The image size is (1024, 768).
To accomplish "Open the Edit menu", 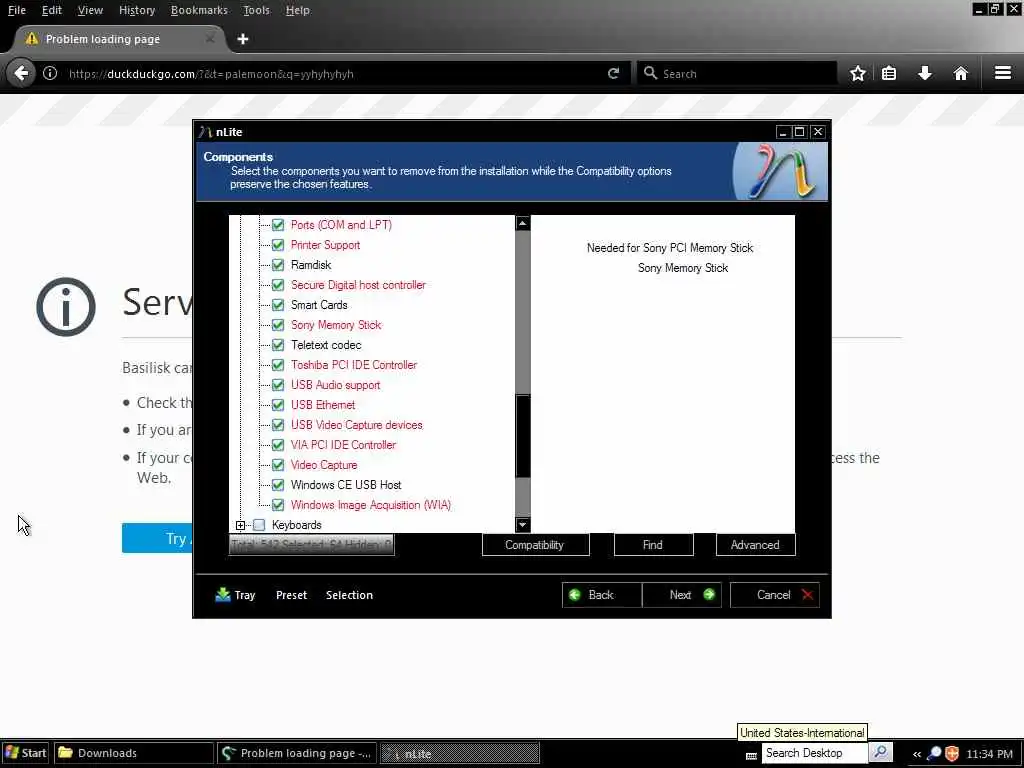I will tap(52, 10).
